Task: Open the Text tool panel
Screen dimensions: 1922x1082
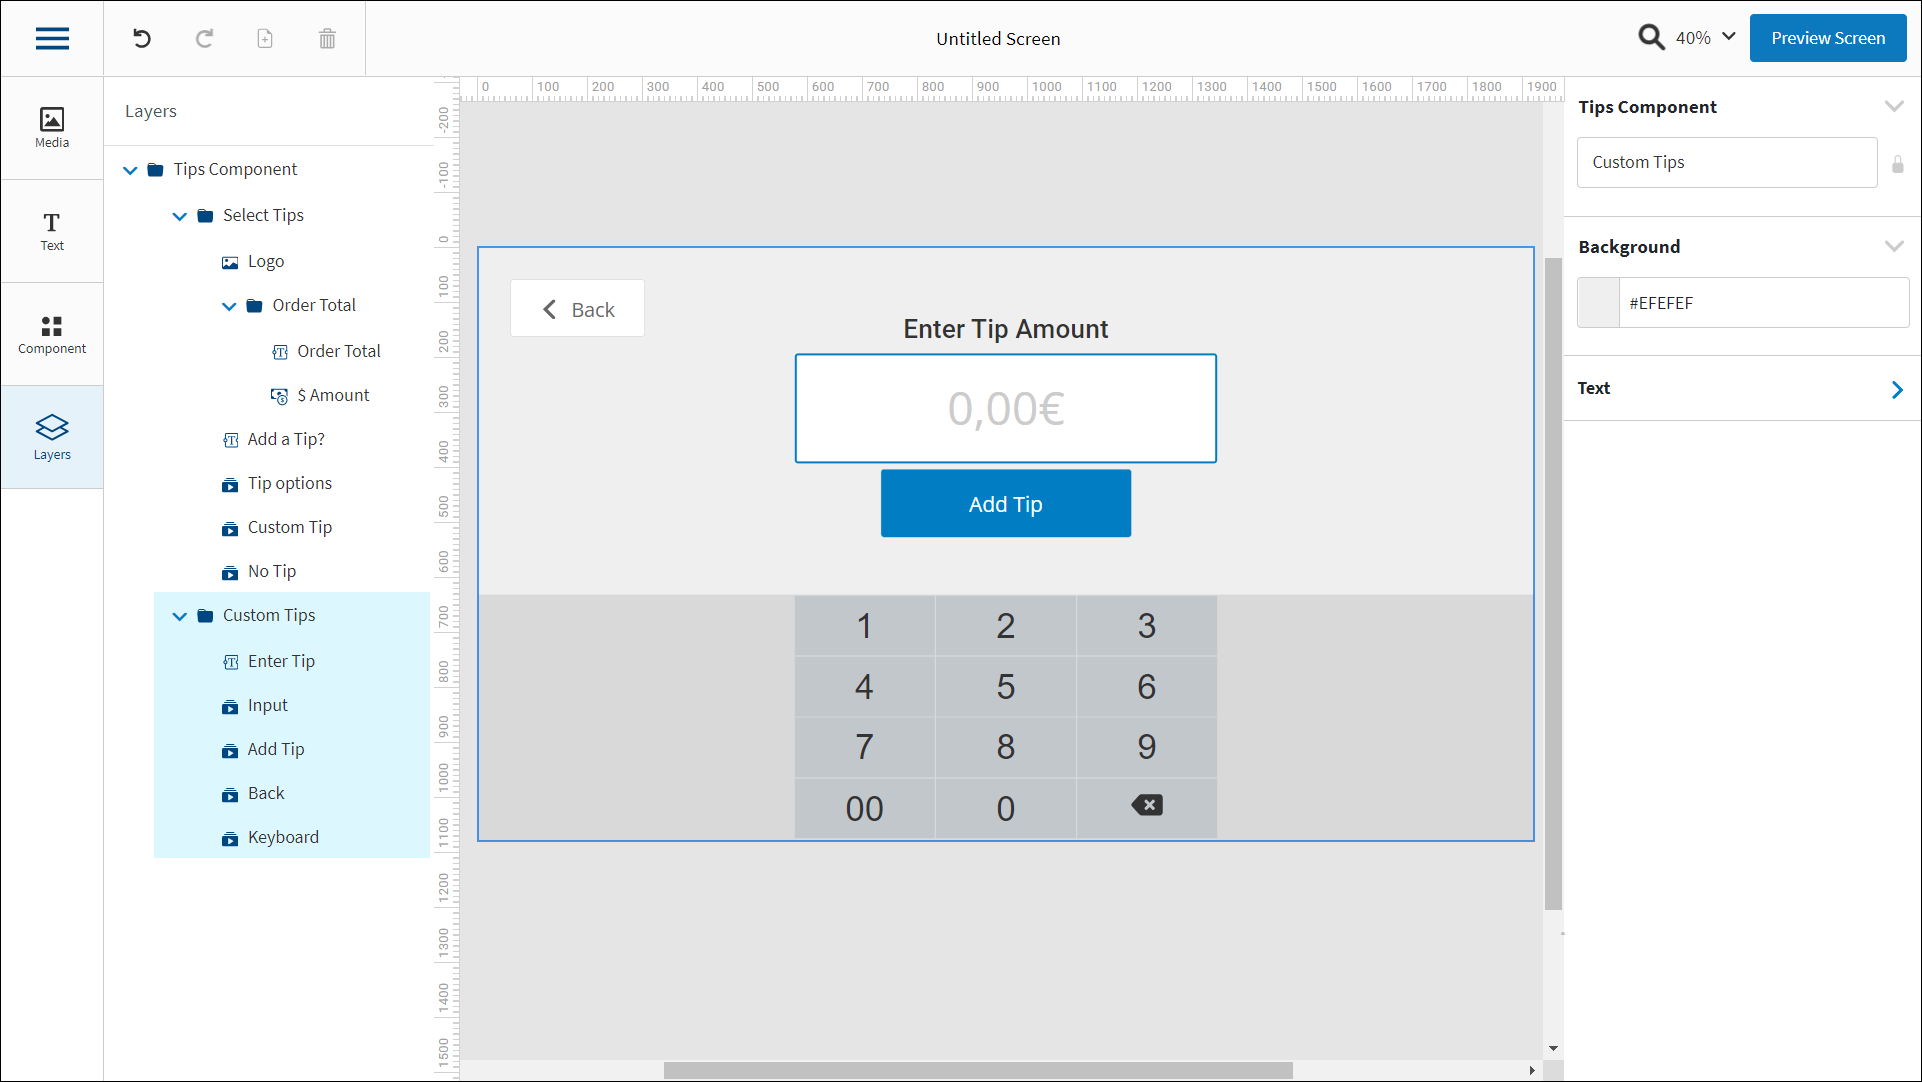Action: click(x=52, y=231)
